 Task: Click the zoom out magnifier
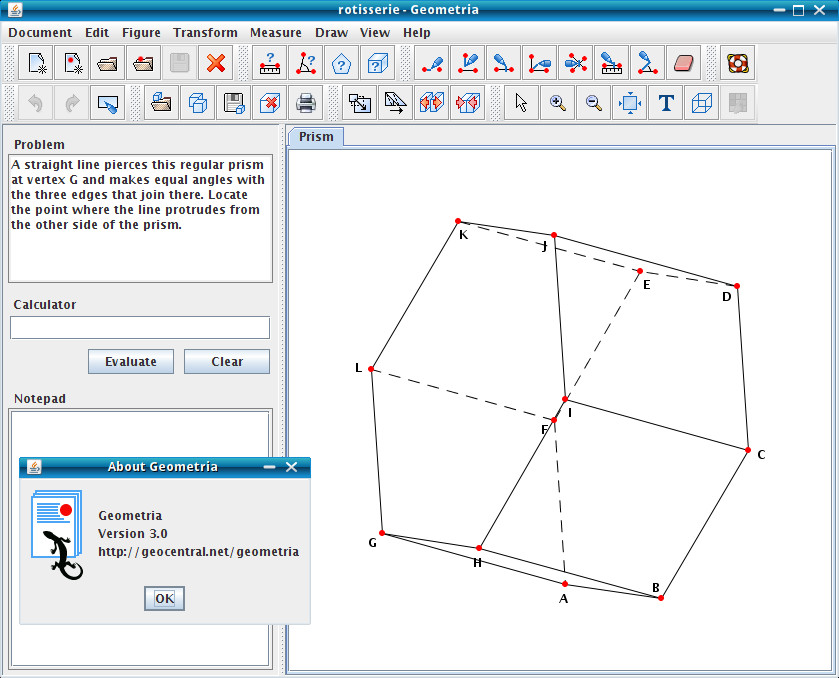click(x=594, y=103)
